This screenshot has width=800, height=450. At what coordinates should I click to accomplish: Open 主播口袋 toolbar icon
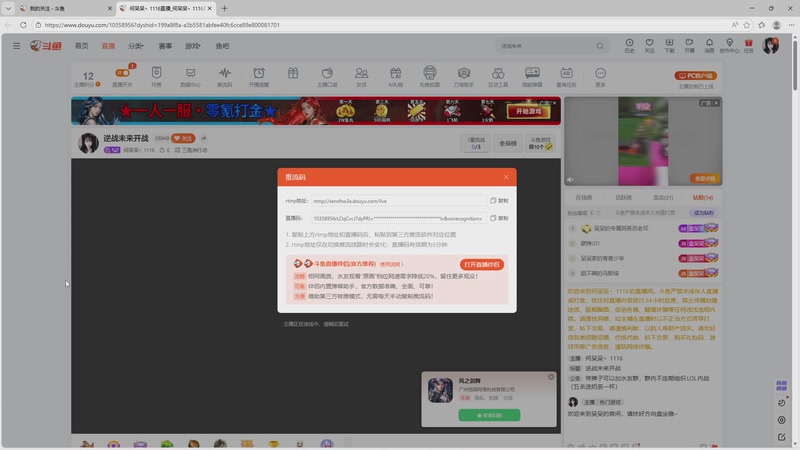(x=327, y=76)
